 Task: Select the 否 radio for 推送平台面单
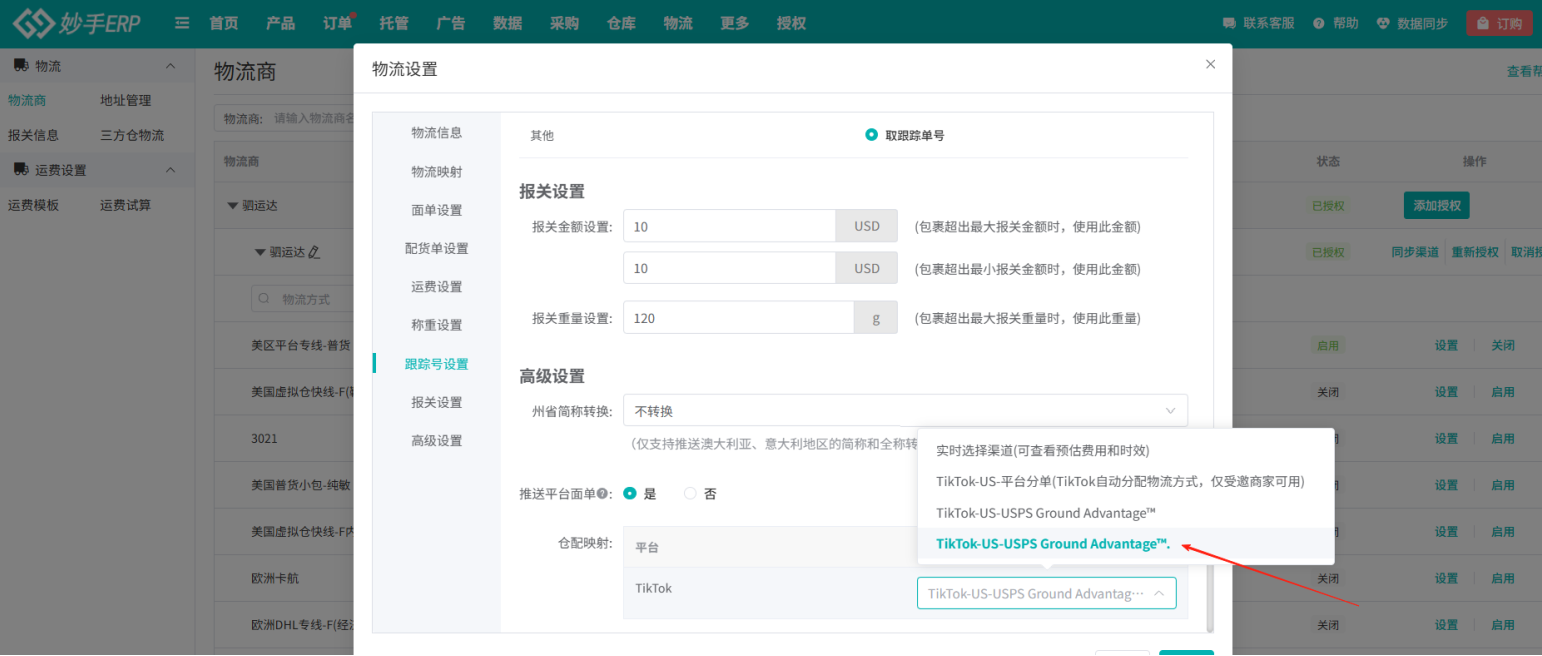tap(690, 493)
